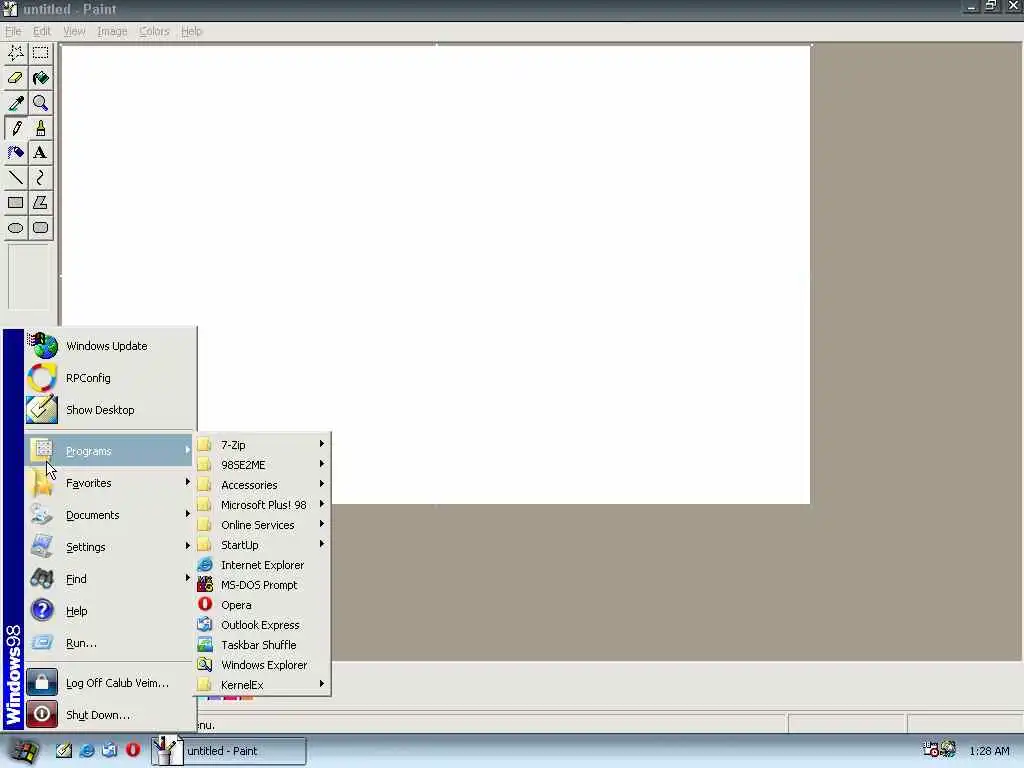
Task: Expand the 98SE2ME folder
Action: pyautogui.click(x=263, y=465)
